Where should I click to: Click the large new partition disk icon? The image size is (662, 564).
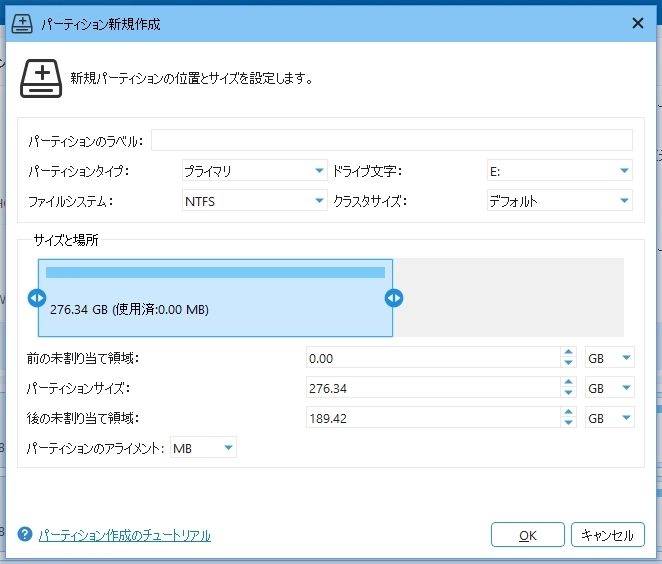41,79
